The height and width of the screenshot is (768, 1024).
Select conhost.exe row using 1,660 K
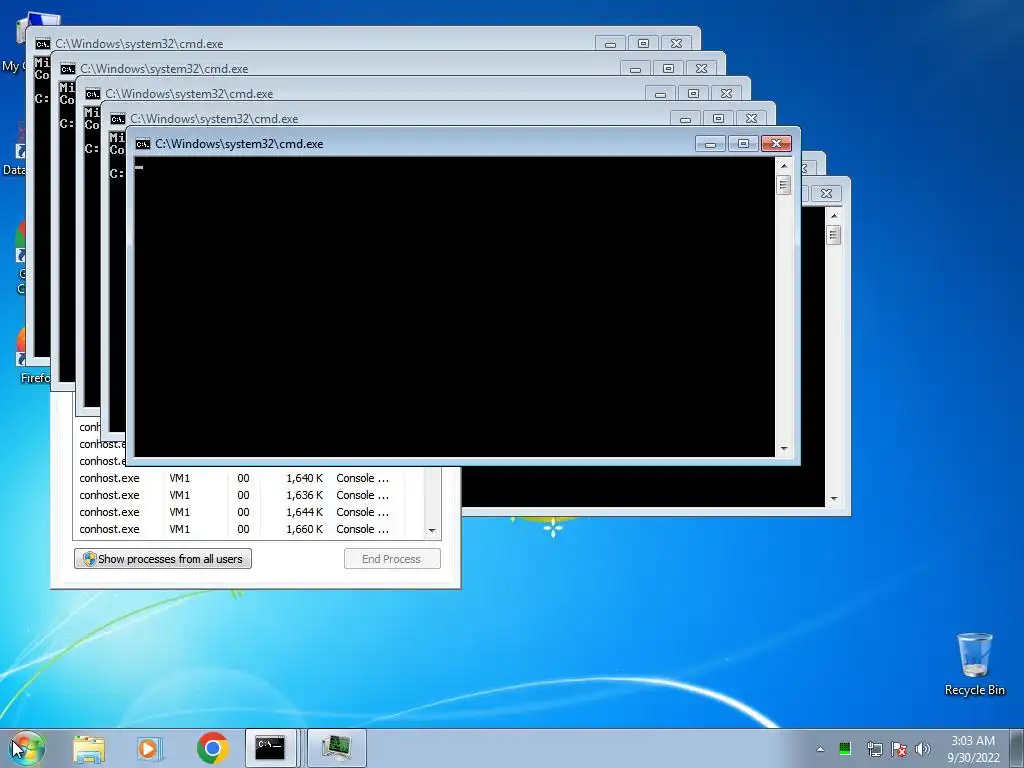(248, 529)
